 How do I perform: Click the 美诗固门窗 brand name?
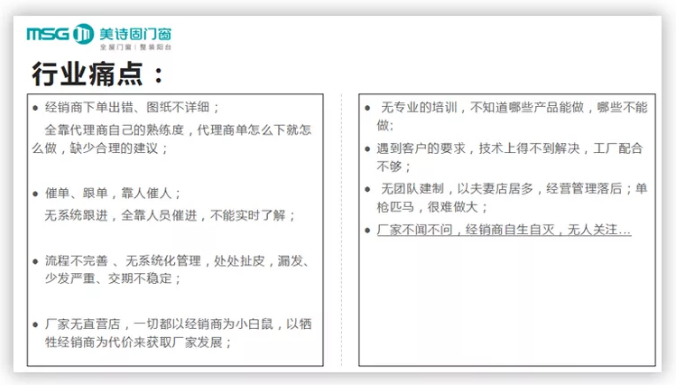click(x=135, y=34)
